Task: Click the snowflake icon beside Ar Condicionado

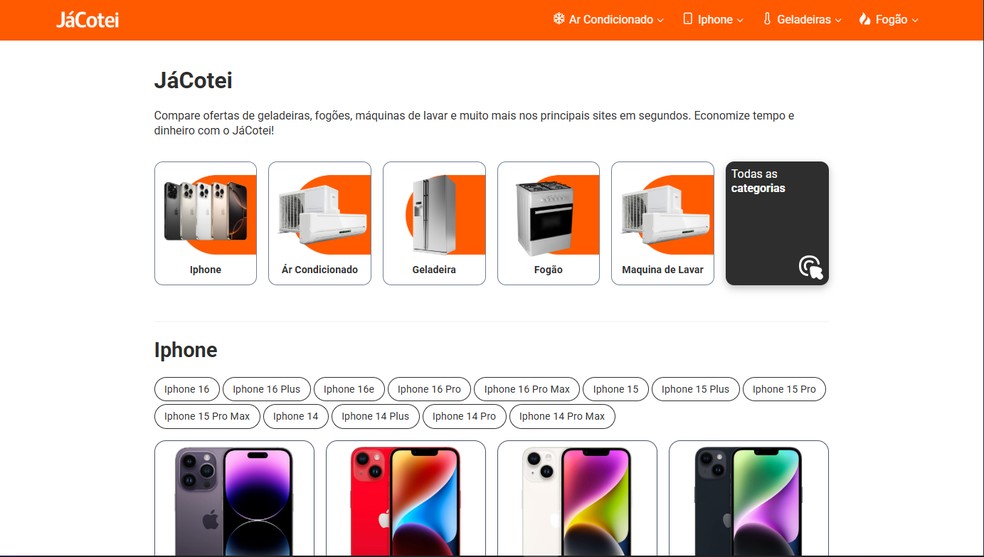Action: click(x=559, y=19)
